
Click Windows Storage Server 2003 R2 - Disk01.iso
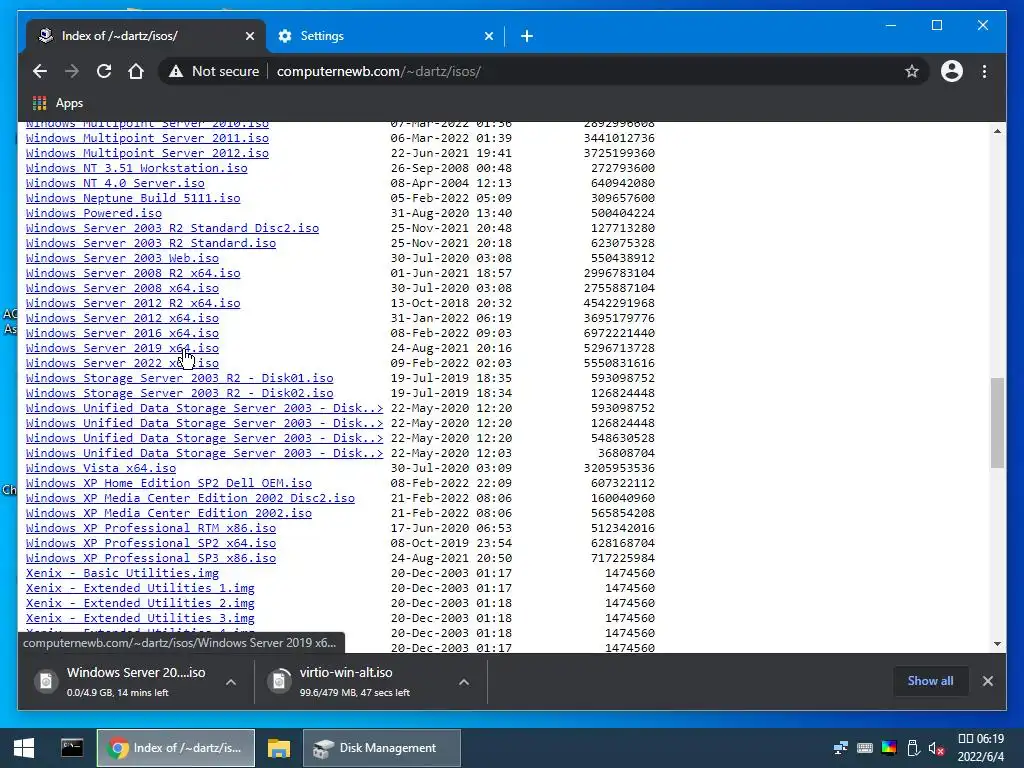pyautogui.click(x=180, y=378)
